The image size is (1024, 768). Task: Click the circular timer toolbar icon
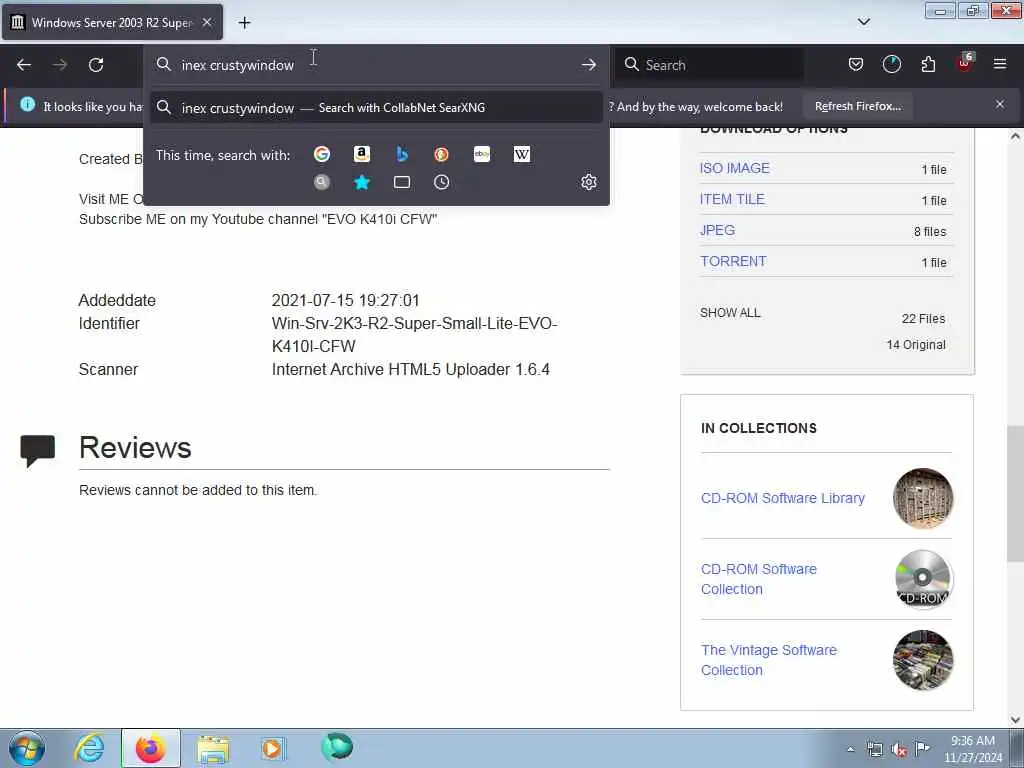(891, 64)
